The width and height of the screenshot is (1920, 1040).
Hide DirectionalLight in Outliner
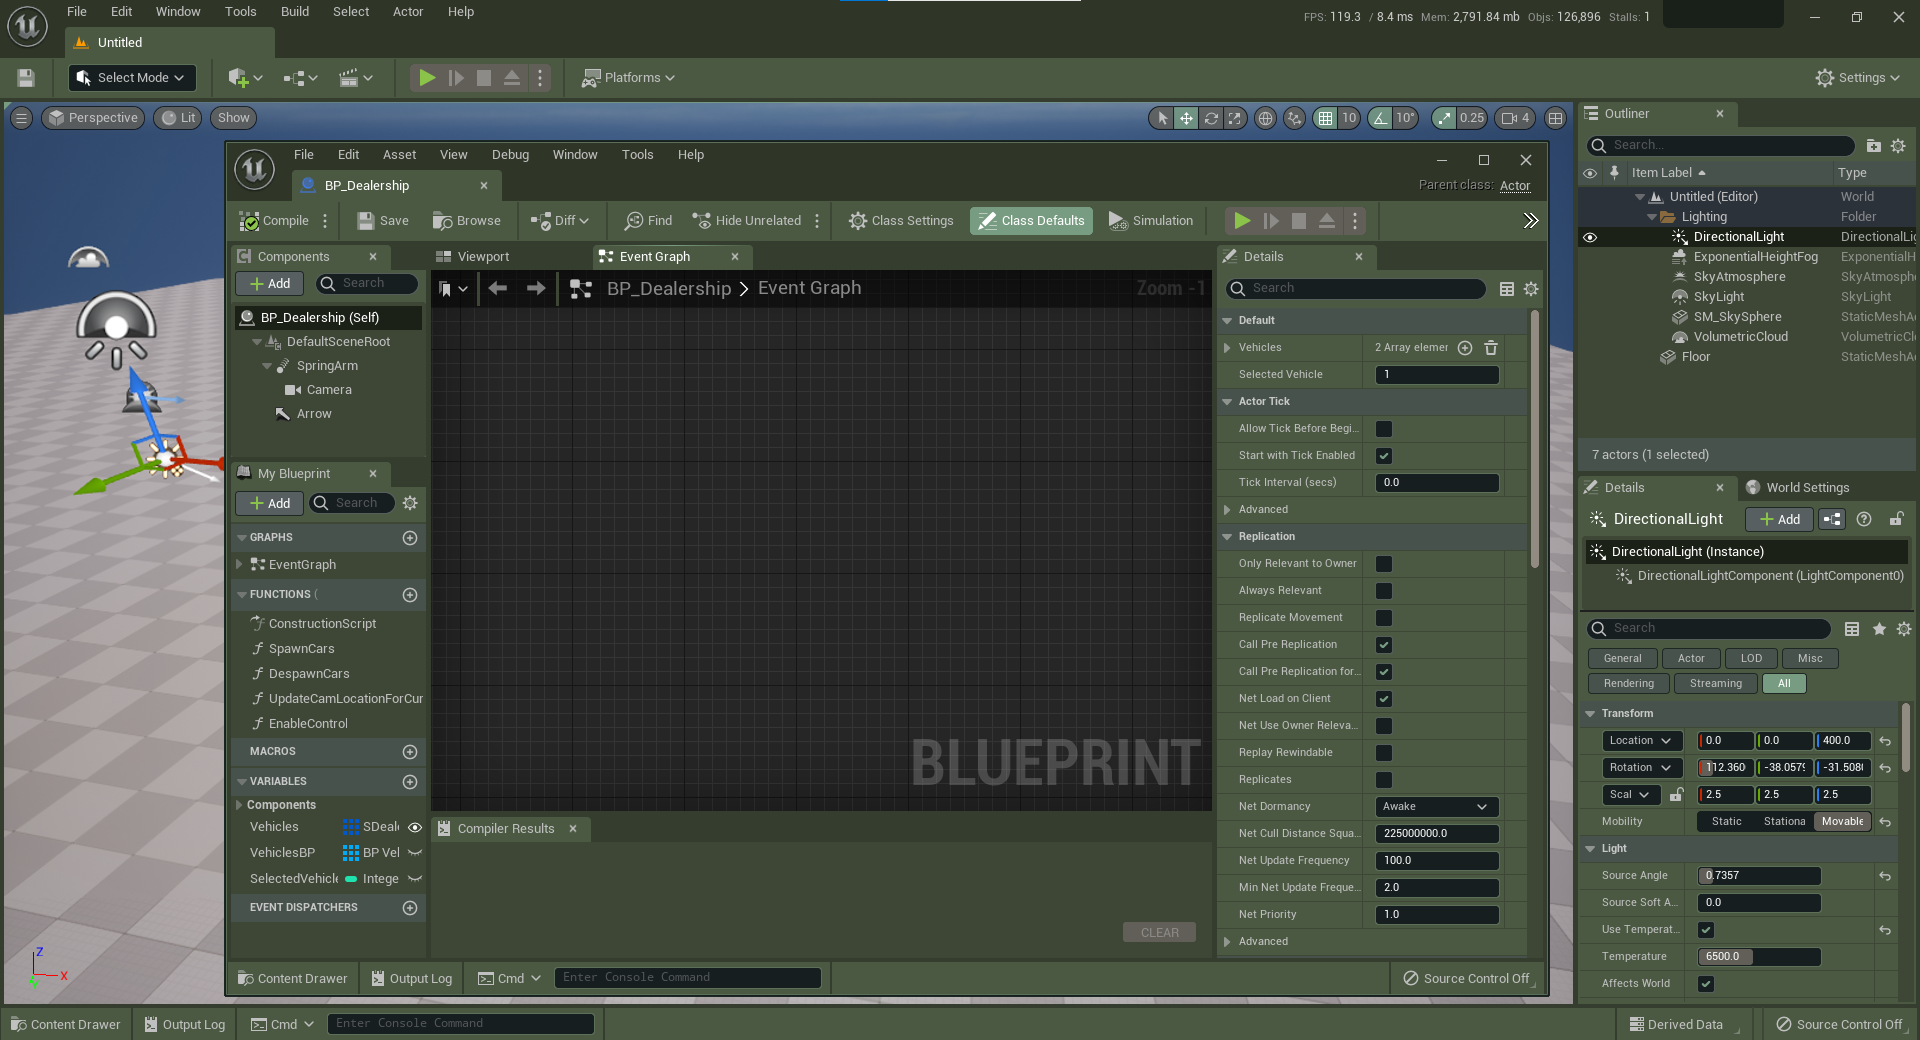pos(1590,237)
